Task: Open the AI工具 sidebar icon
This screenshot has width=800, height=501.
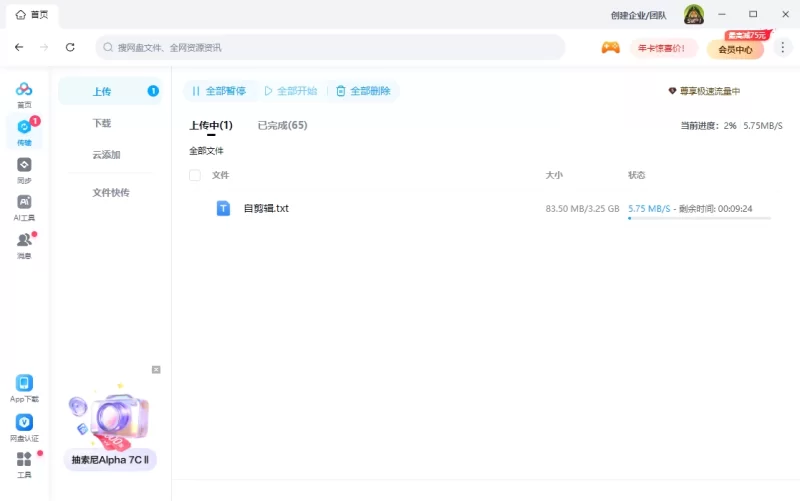Action: (x=24, y=208)
